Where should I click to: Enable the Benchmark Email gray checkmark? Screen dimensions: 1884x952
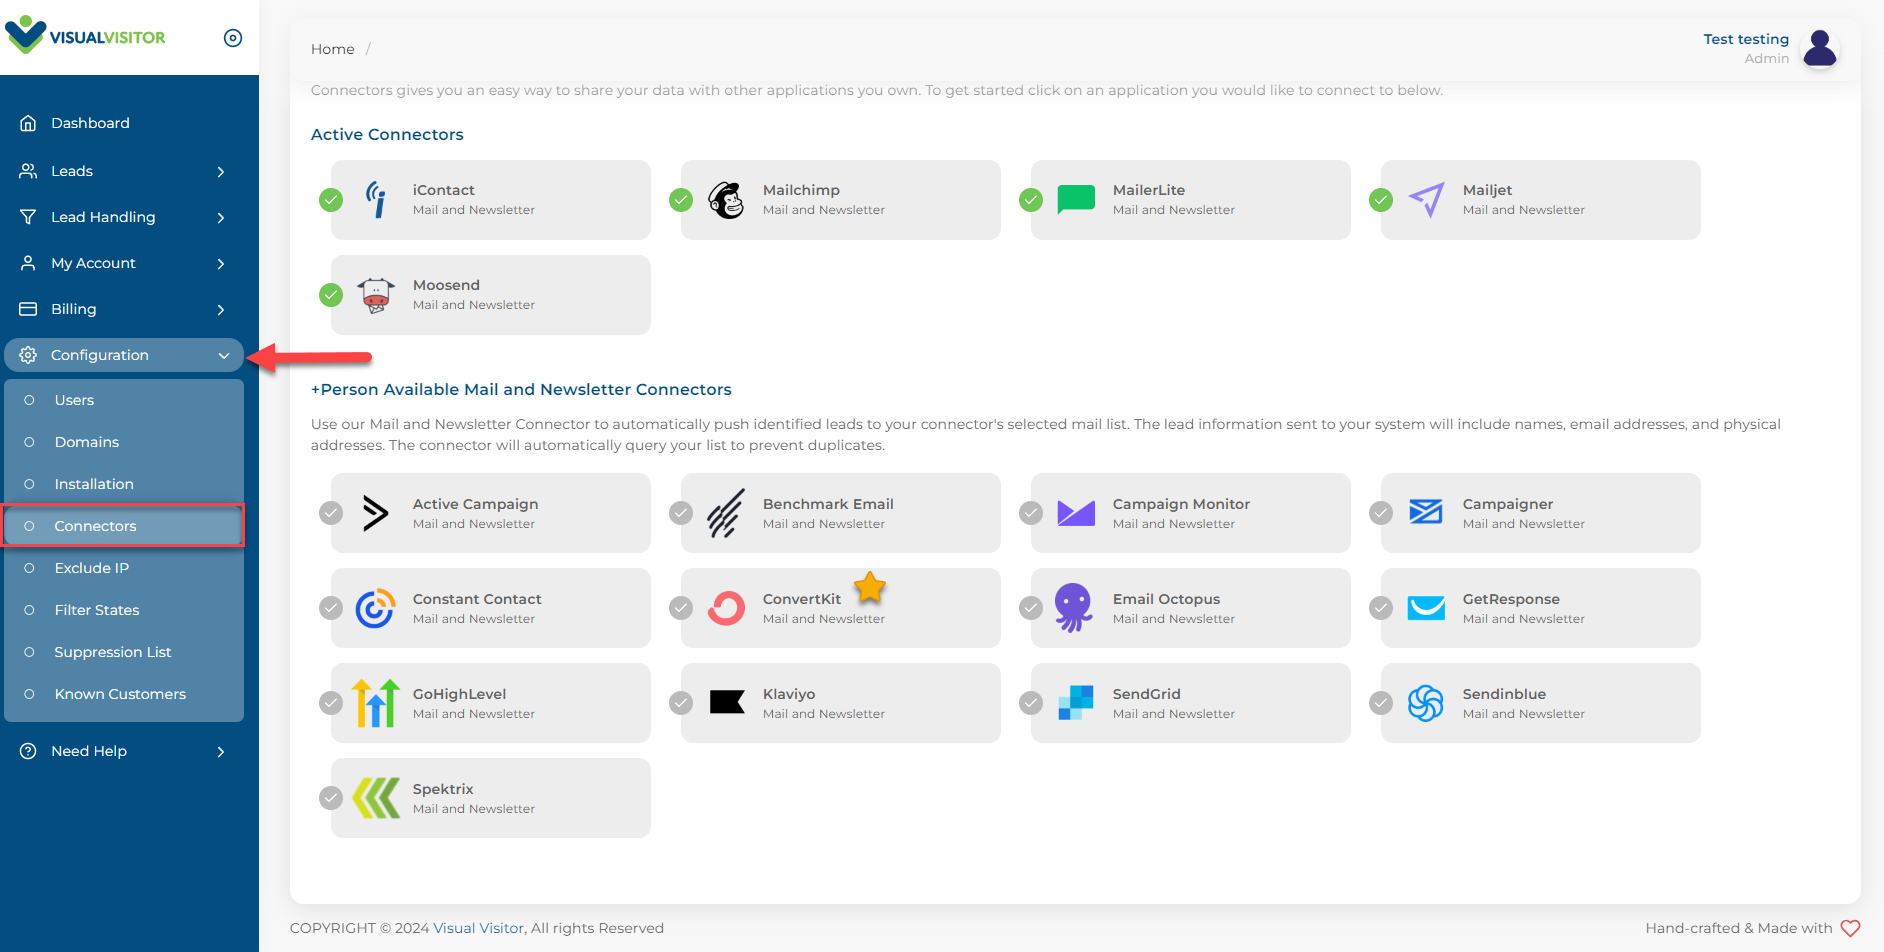(x=681, y=513)
